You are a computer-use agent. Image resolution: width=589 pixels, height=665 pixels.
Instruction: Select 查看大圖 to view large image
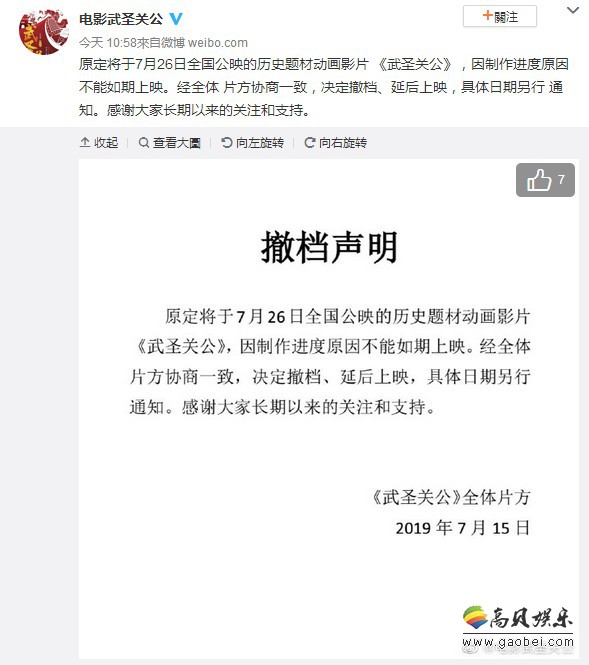pos(170,142)
